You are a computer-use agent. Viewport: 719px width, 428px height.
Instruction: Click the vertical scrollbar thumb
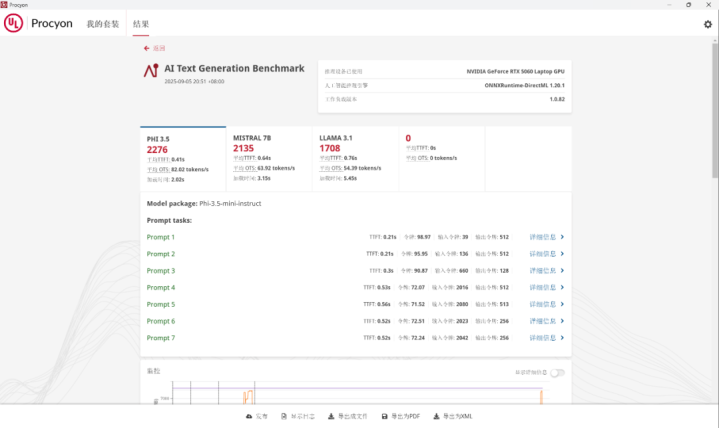(x=715, y=110)
